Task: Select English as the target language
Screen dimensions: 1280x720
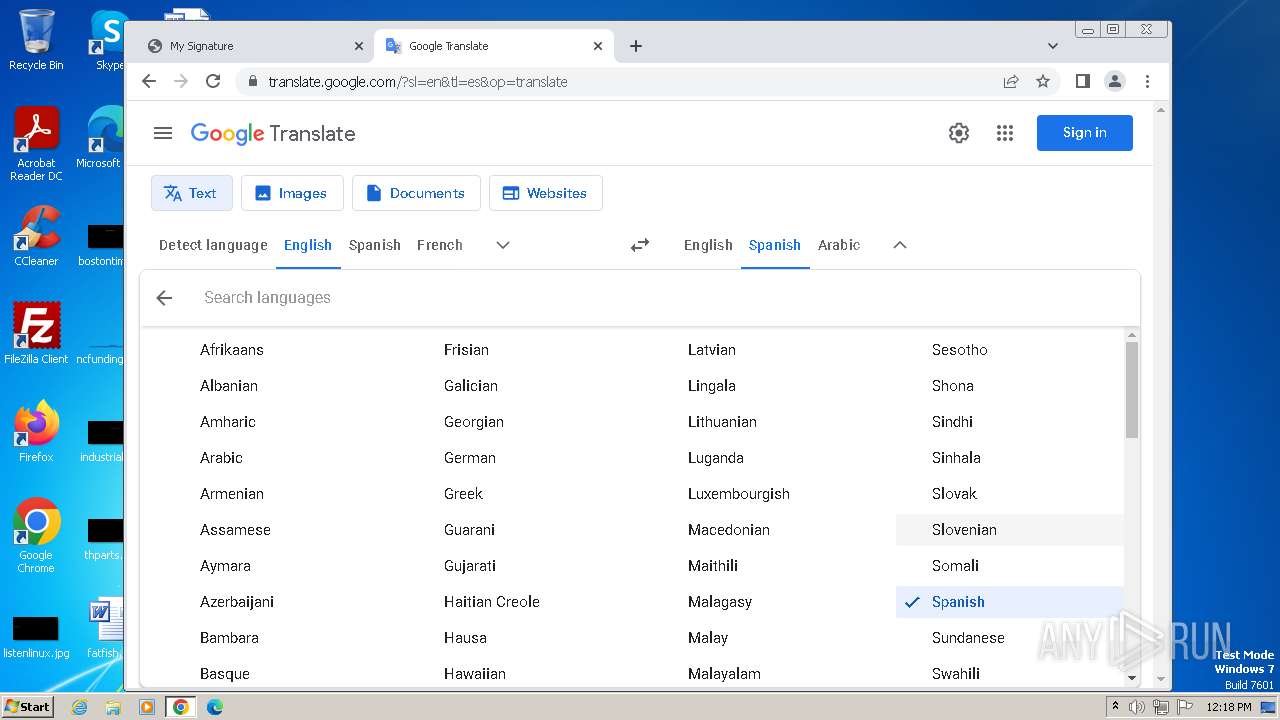Action: click(708, 245)
